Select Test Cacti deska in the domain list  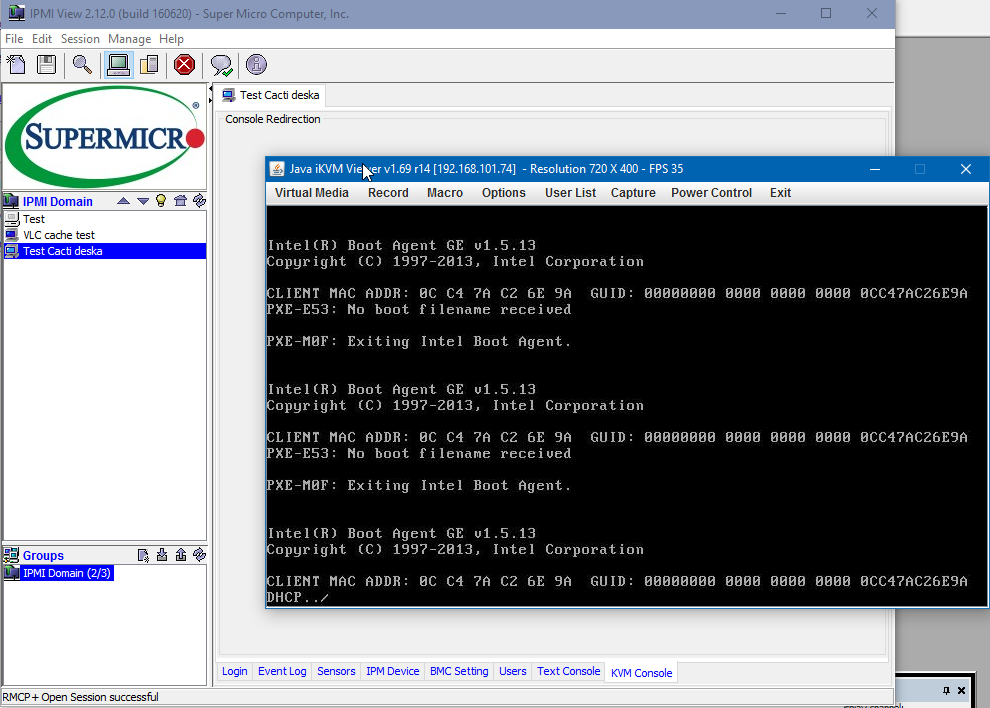click(x=105, y=251)
